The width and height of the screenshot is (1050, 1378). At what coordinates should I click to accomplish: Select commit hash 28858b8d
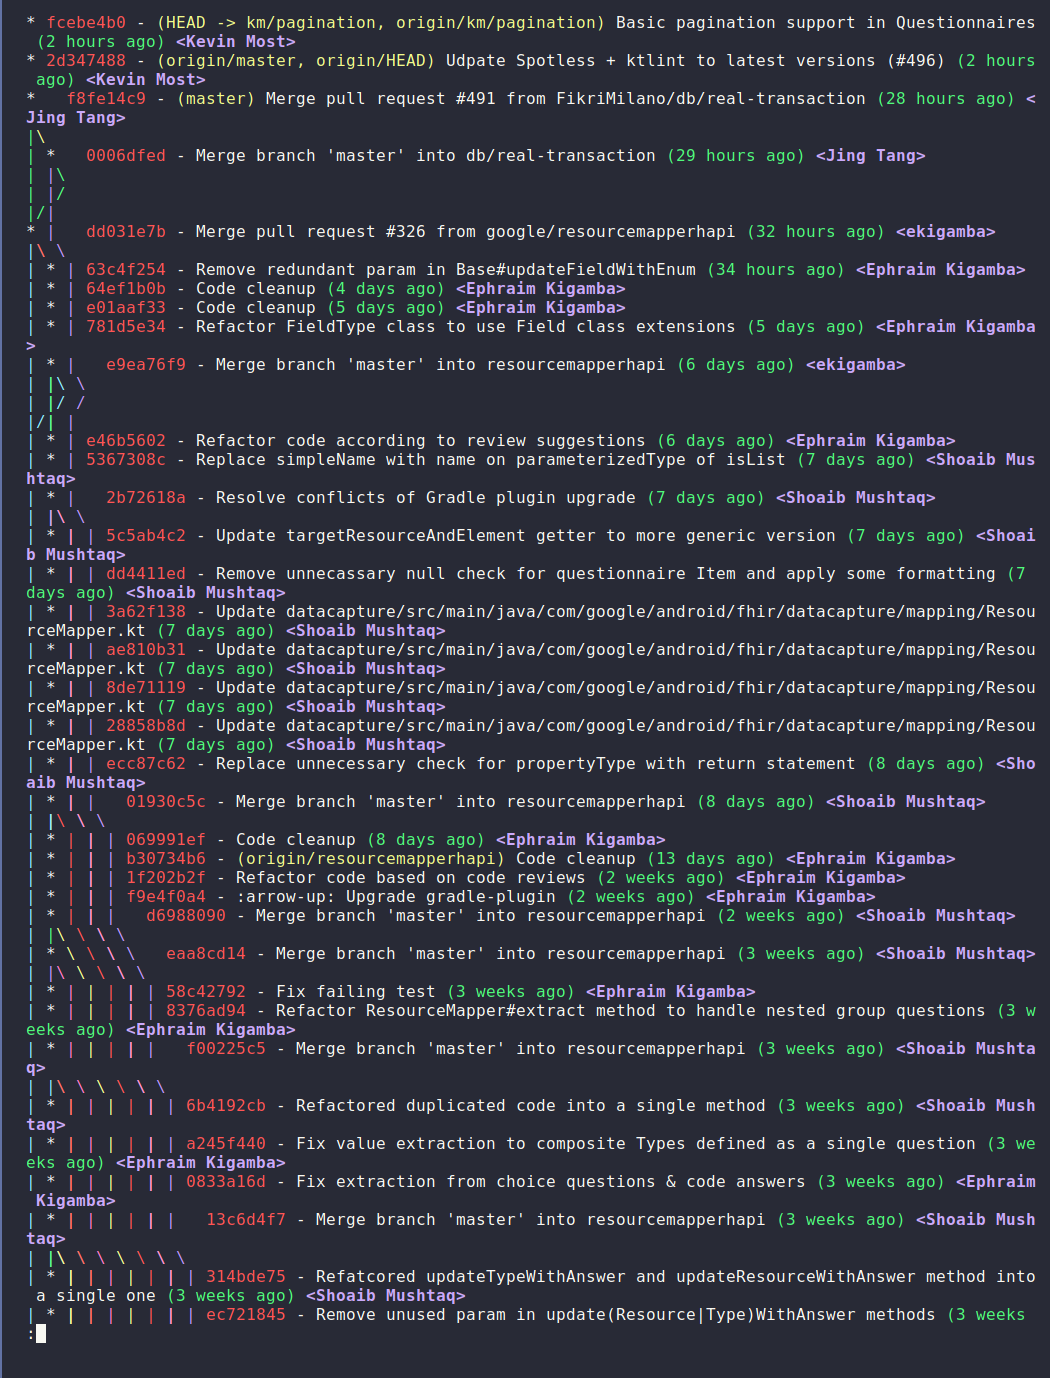[x=146, y=725]
